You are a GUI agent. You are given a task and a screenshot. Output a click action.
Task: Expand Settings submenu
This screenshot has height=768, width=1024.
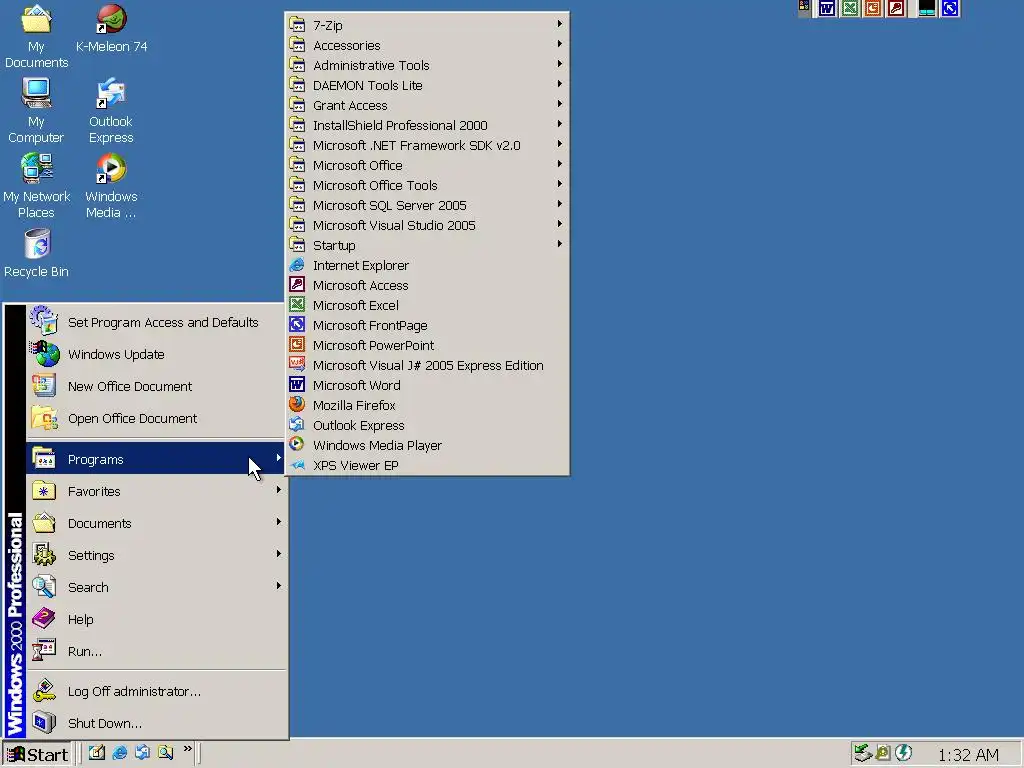157,555
